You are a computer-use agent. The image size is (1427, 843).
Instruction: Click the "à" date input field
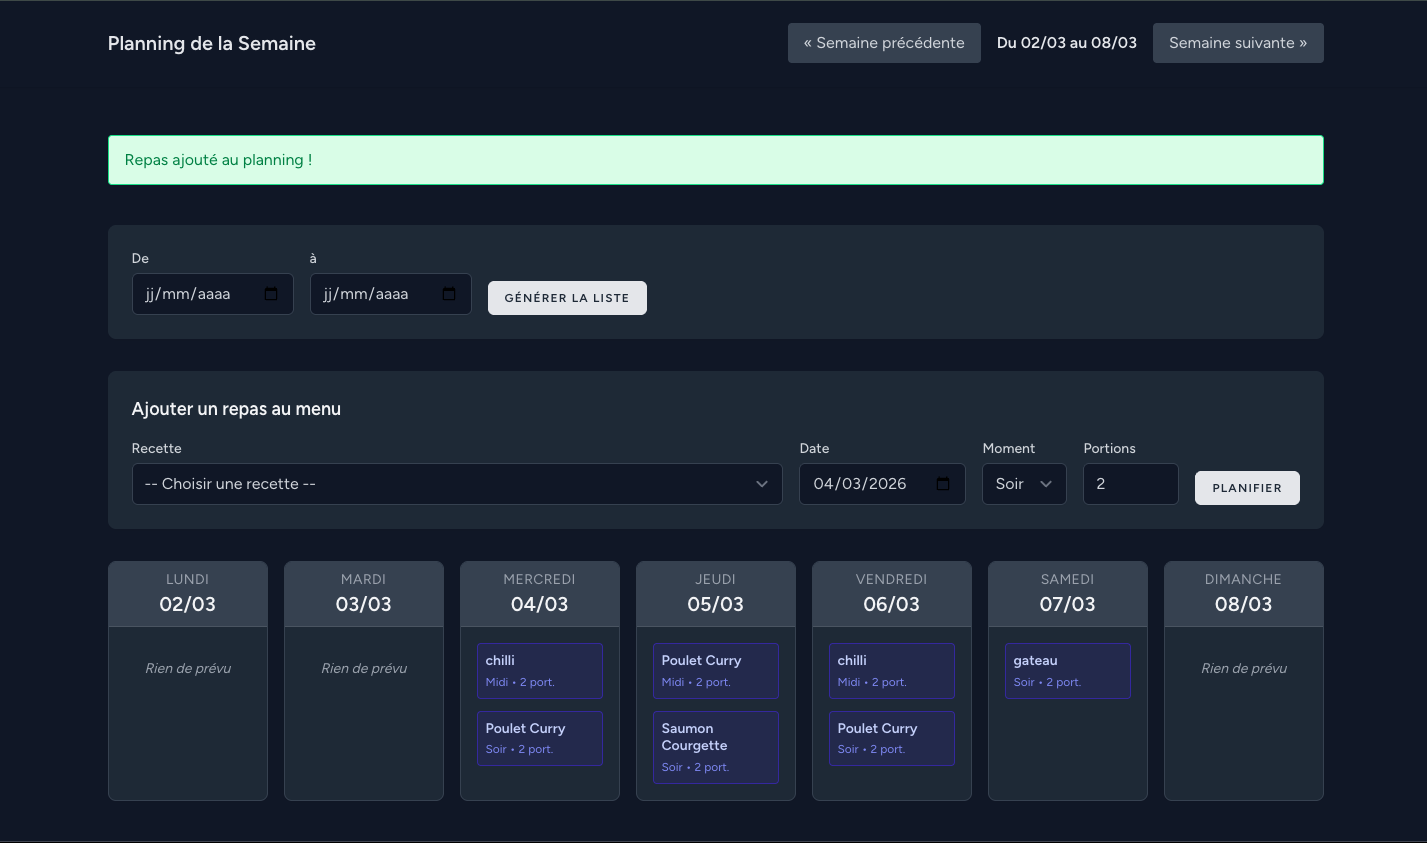click(378, 294)
